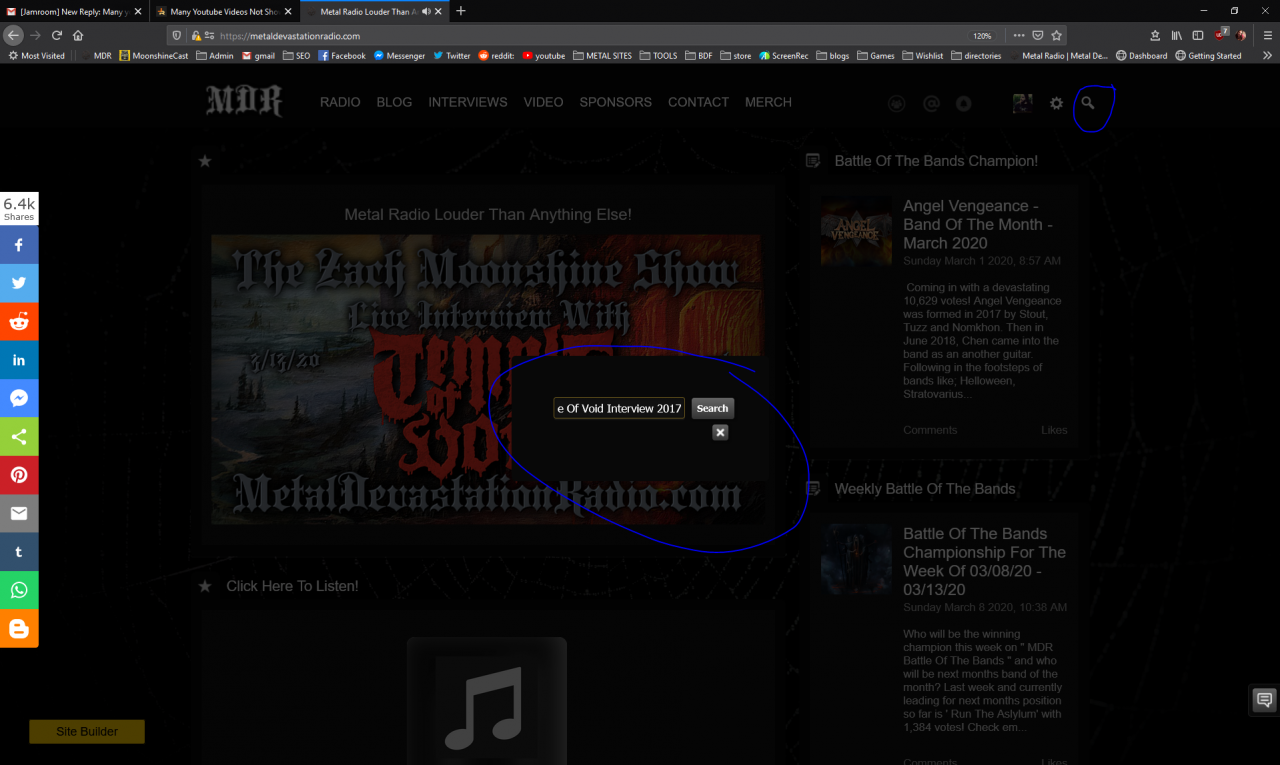Open the CONTACT menu item
This screenshot has height=765, width=1280.
click(x=698, y=102)
